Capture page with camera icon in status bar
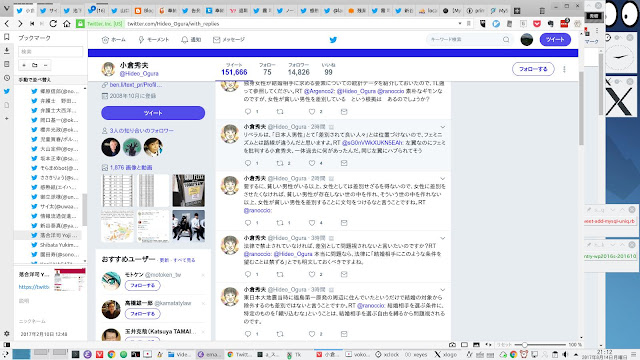This screenshot has height=360, width=640. coord(452,345)
